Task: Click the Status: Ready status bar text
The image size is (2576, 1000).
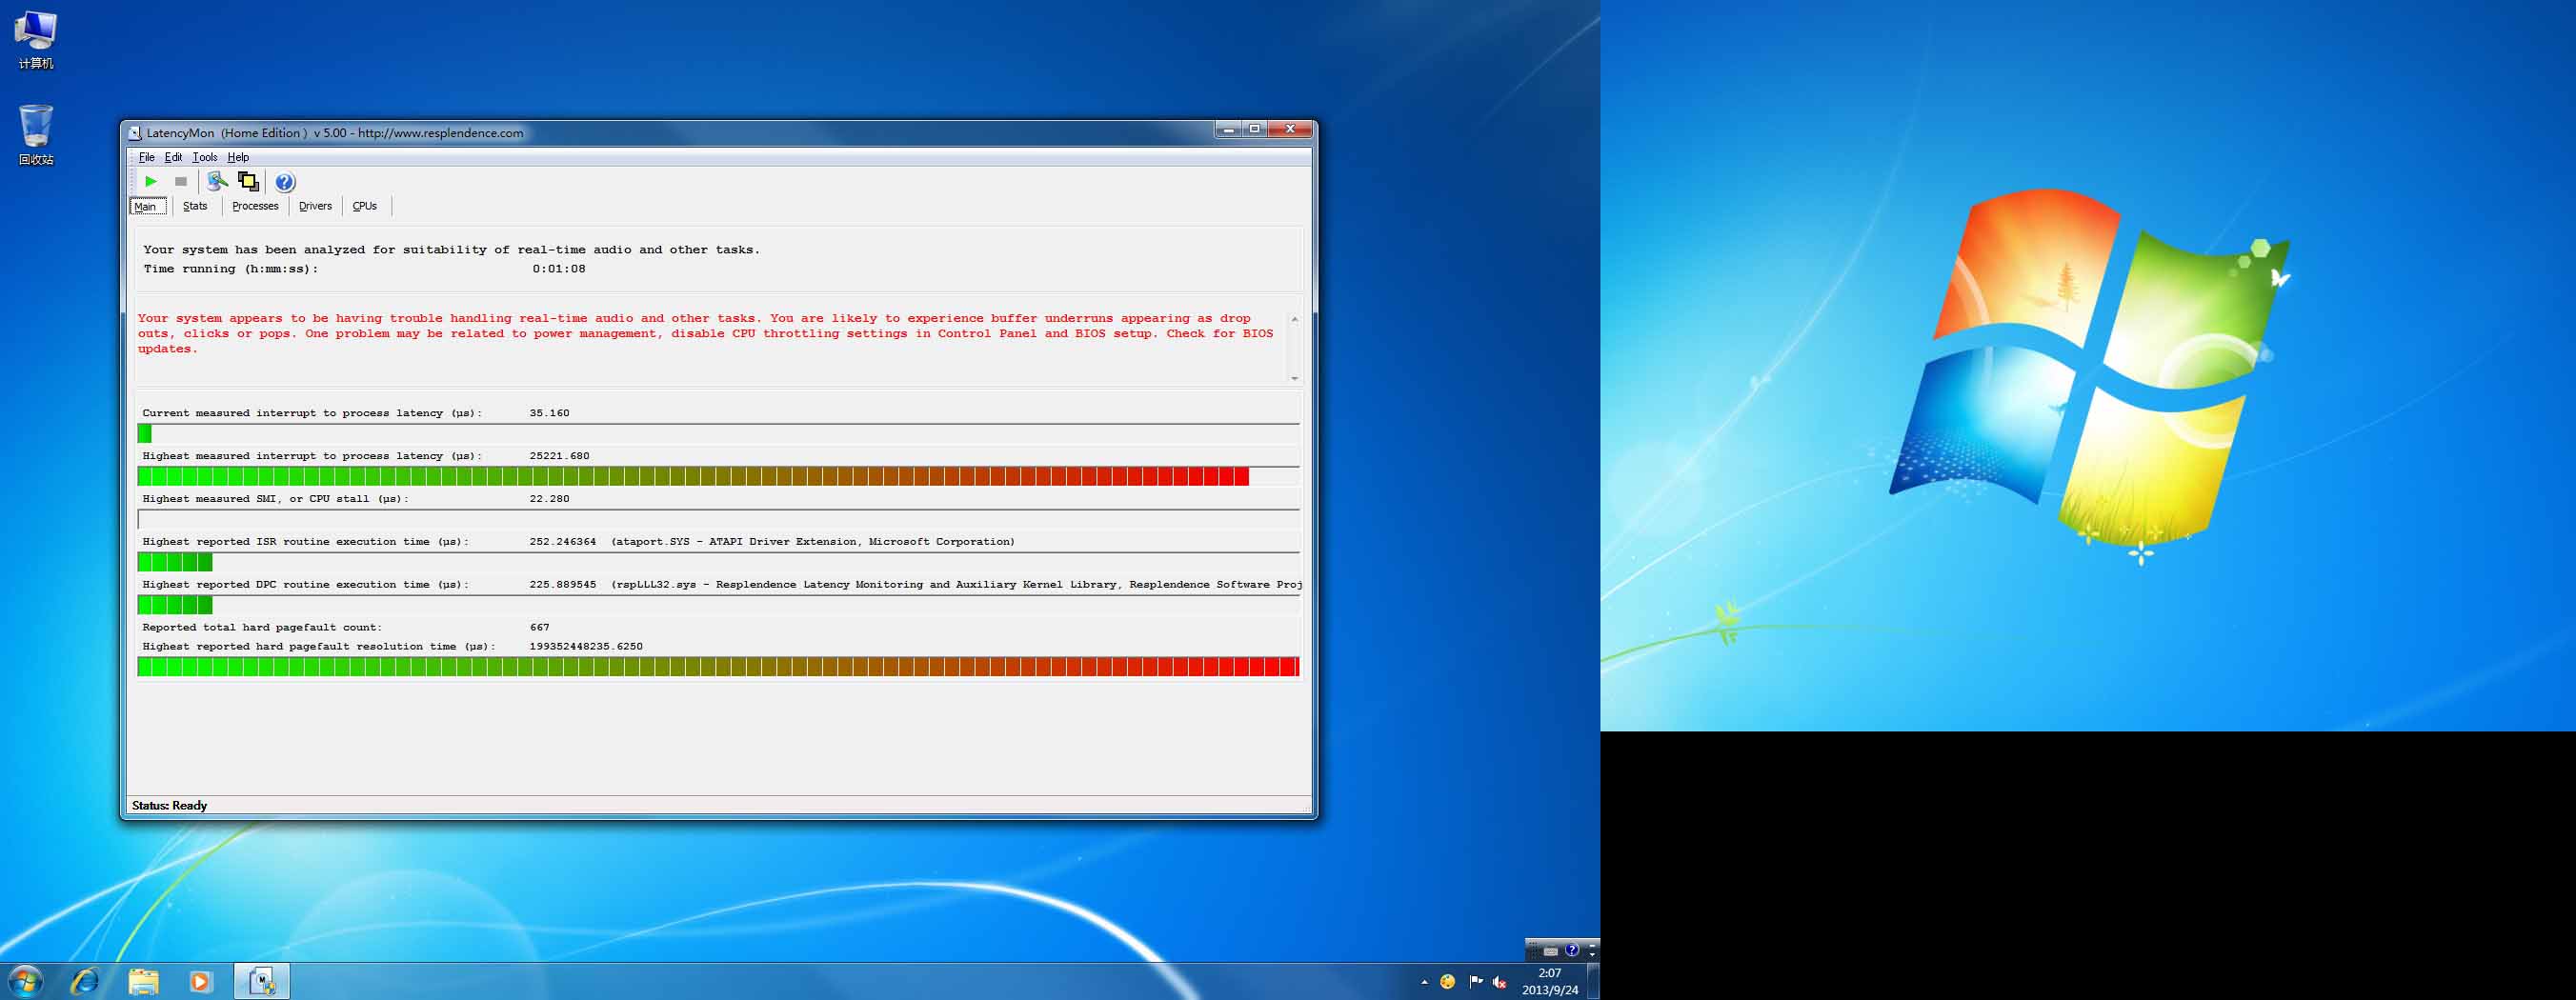Action: [169, 805]
